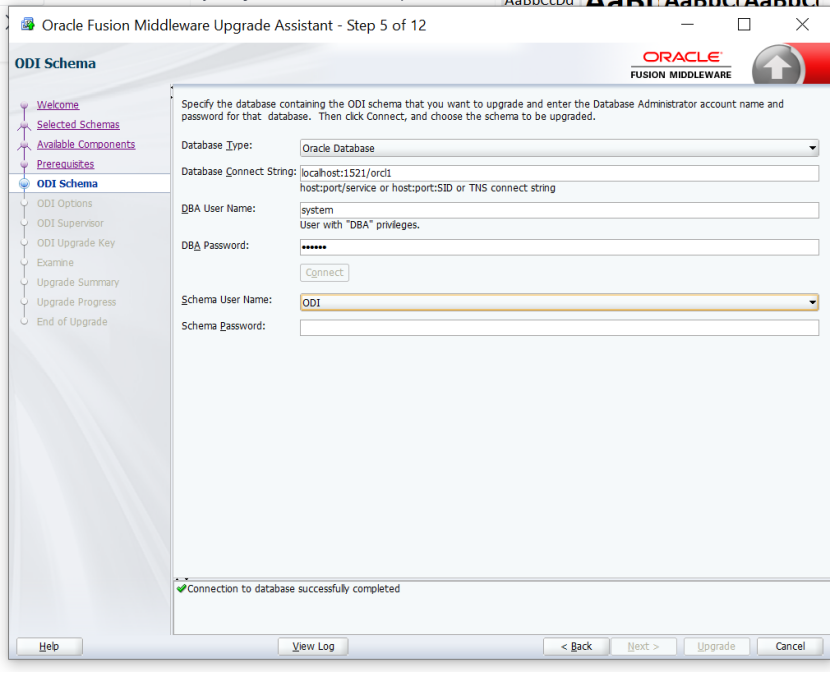
Task: Open the Selected Schemas step link
Action: pos(78,125)
